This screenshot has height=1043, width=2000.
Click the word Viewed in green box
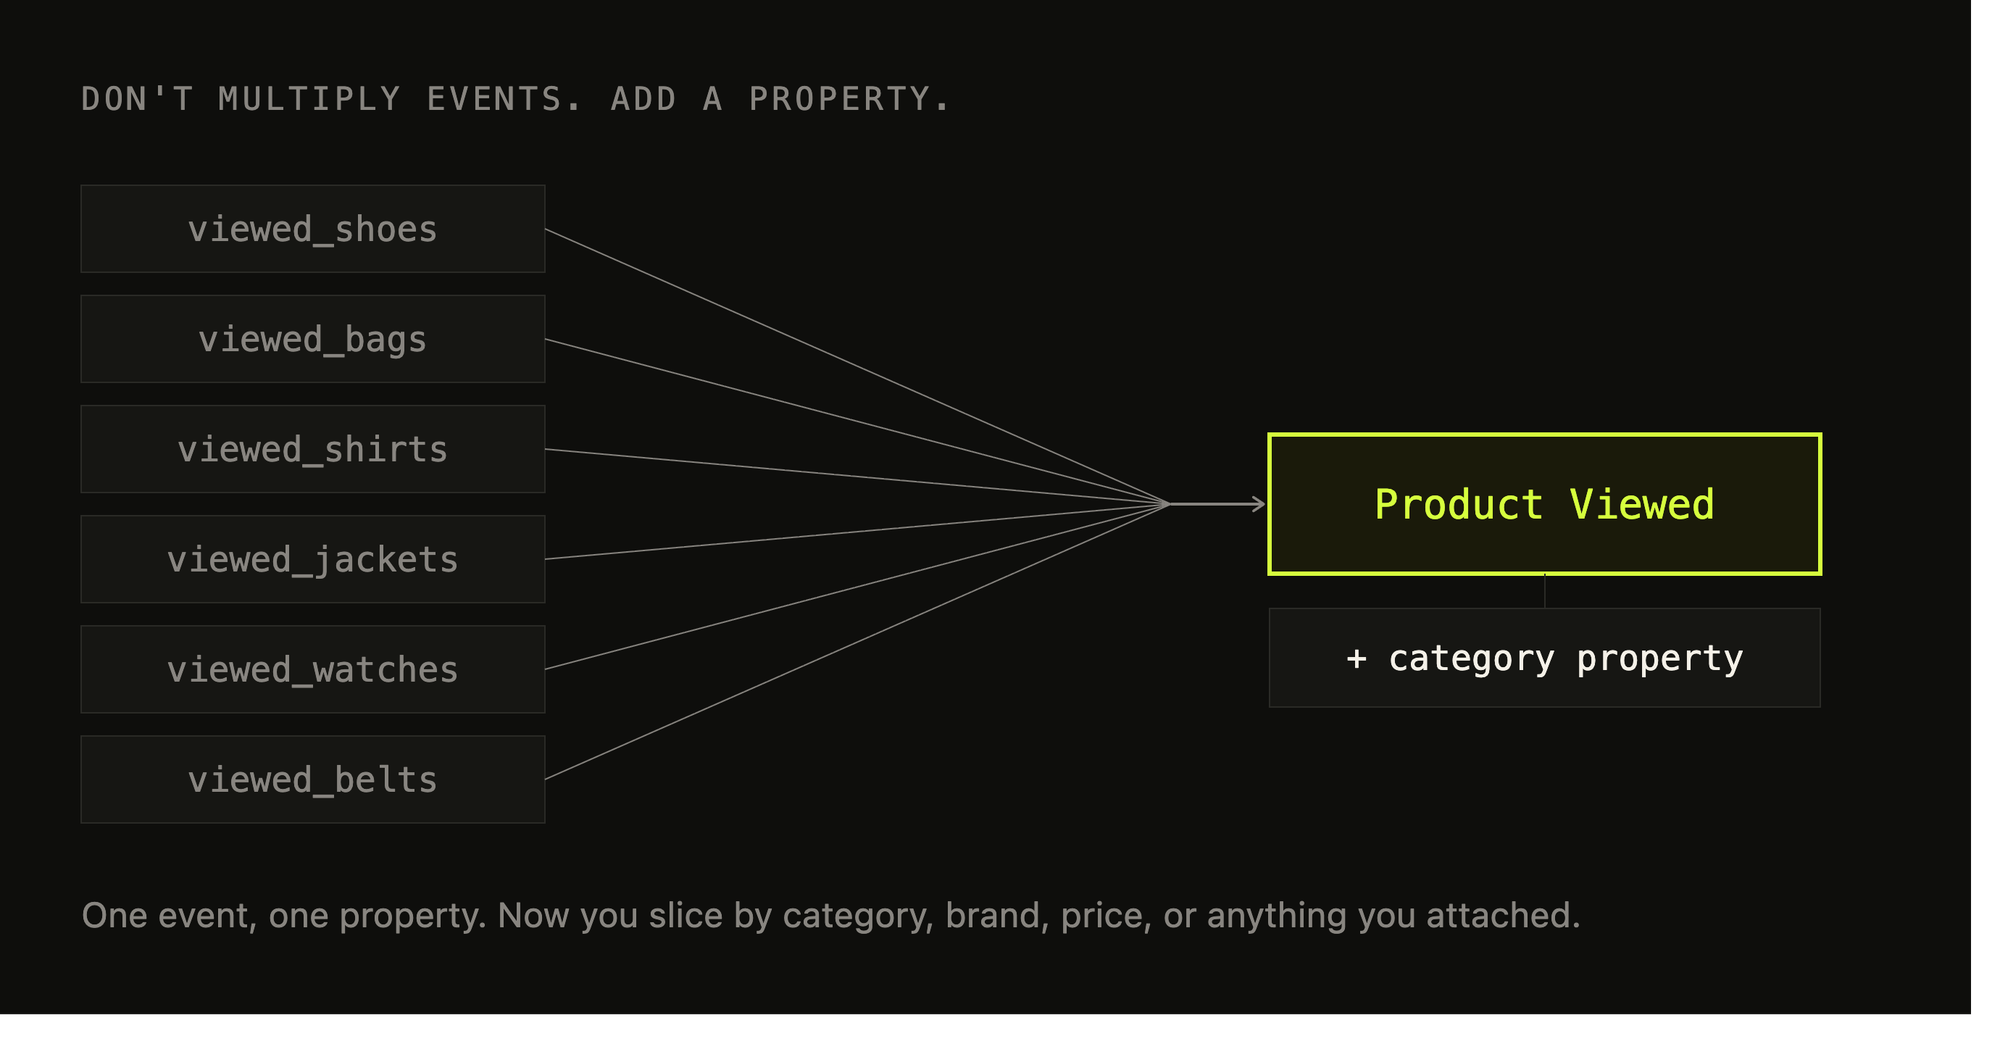coord(1642,504)
